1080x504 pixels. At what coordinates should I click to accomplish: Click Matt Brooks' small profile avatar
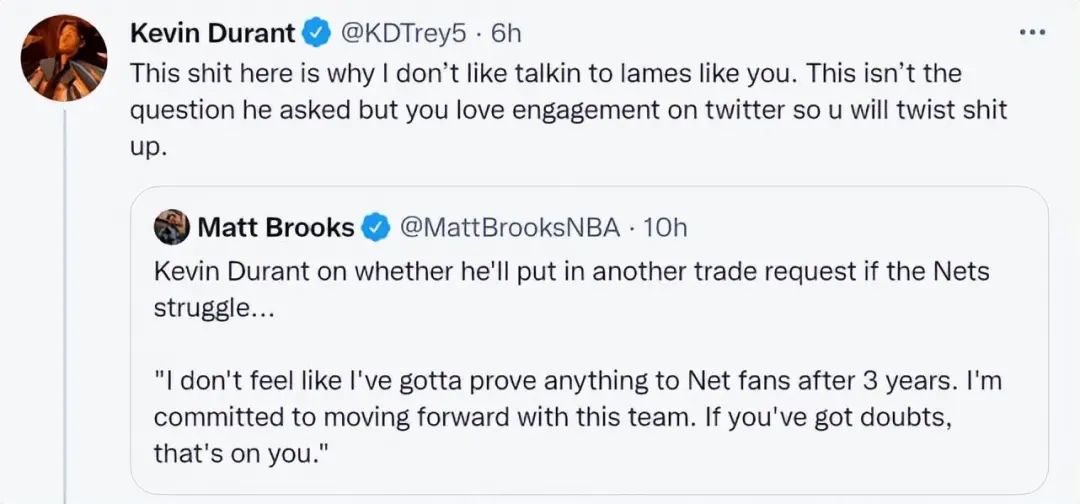(x=171, y=228)
